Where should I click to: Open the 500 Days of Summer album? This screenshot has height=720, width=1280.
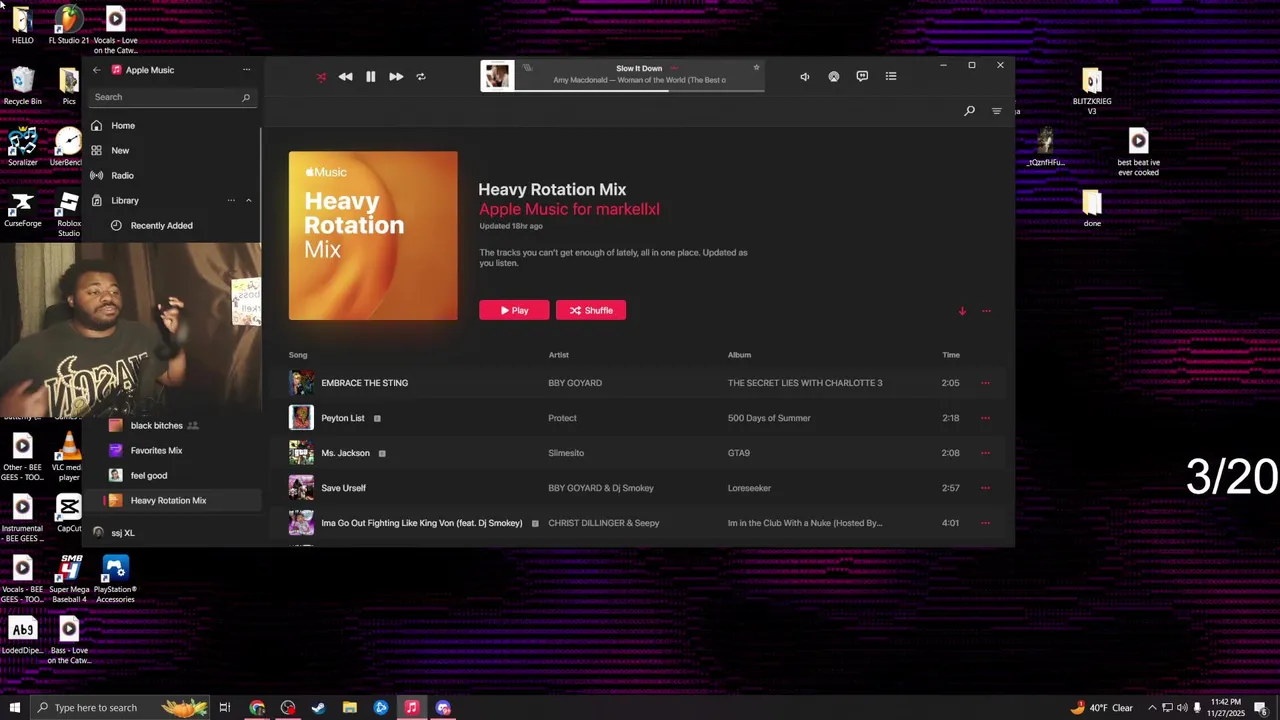tap(769, 418)
